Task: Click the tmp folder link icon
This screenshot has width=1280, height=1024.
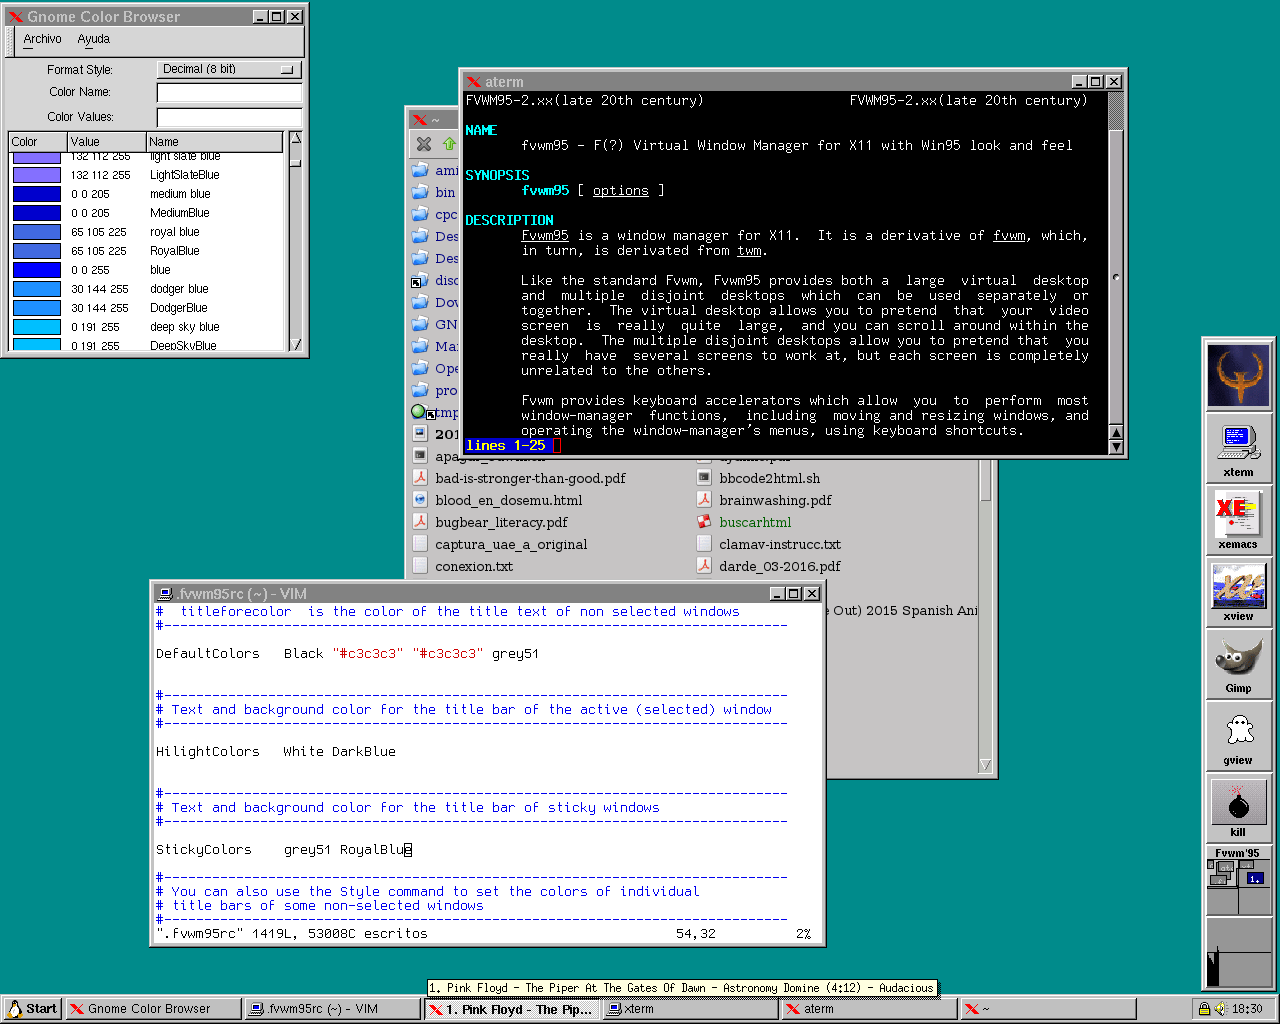Action: tap(421, 412)
